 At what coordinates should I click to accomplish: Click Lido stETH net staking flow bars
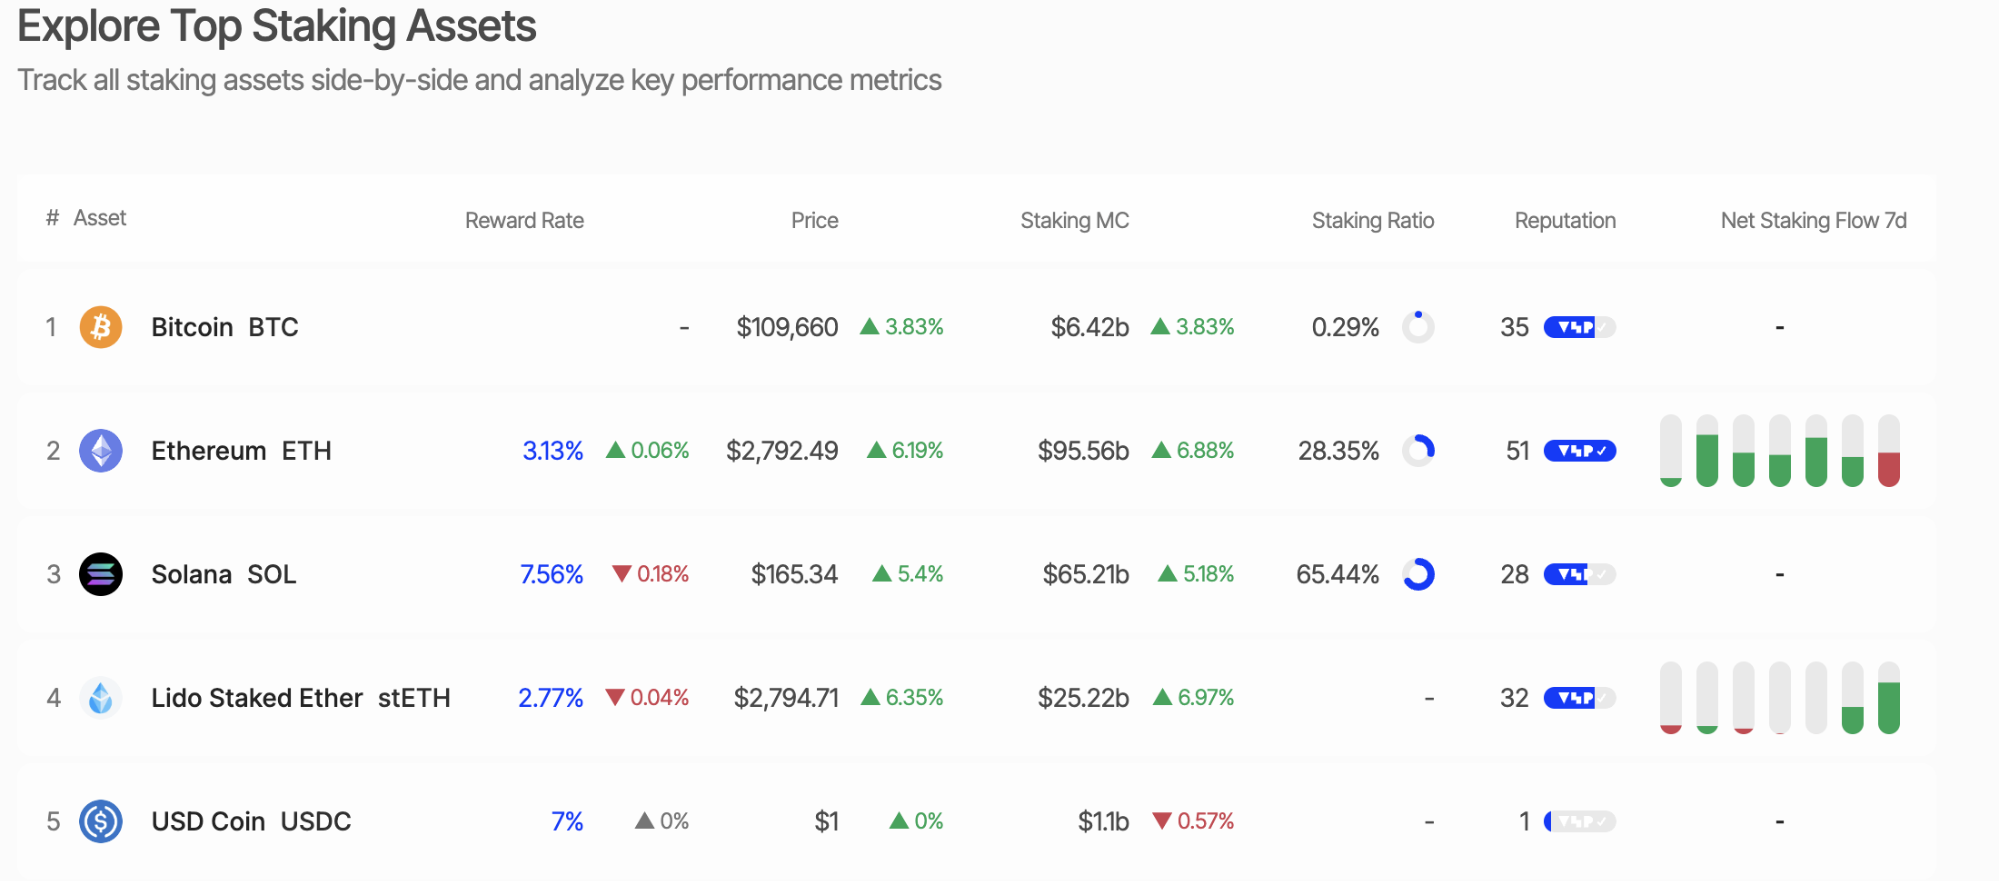(1779, 698)
